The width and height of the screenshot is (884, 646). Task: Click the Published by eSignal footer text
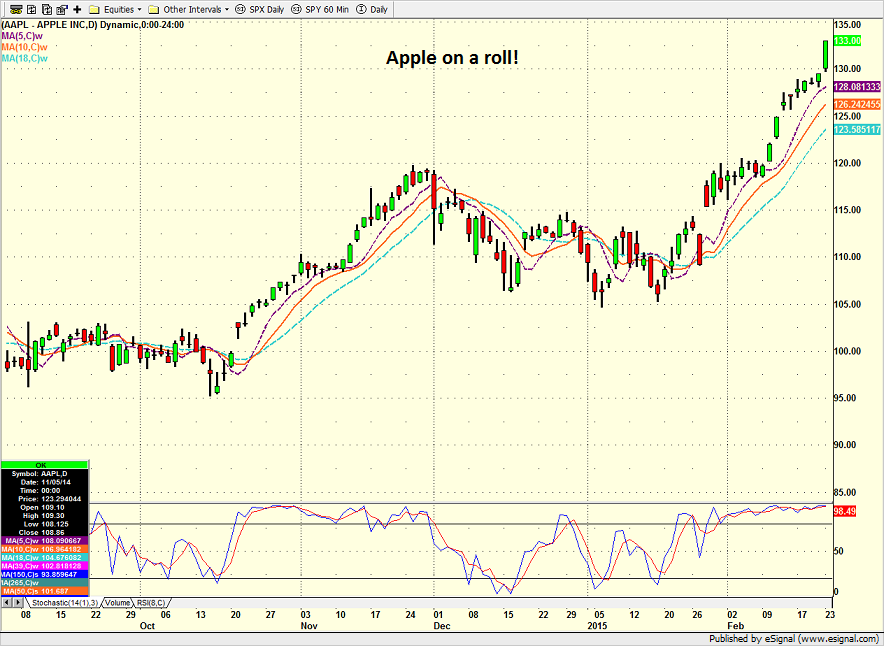coord(794,639)
